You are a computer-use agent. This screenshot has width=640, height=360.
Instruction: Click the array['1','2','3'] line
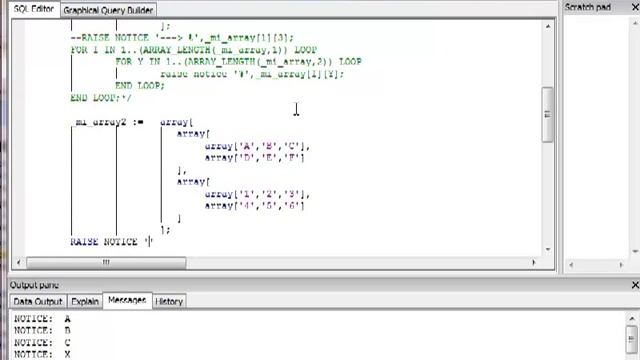click(257, 194)
